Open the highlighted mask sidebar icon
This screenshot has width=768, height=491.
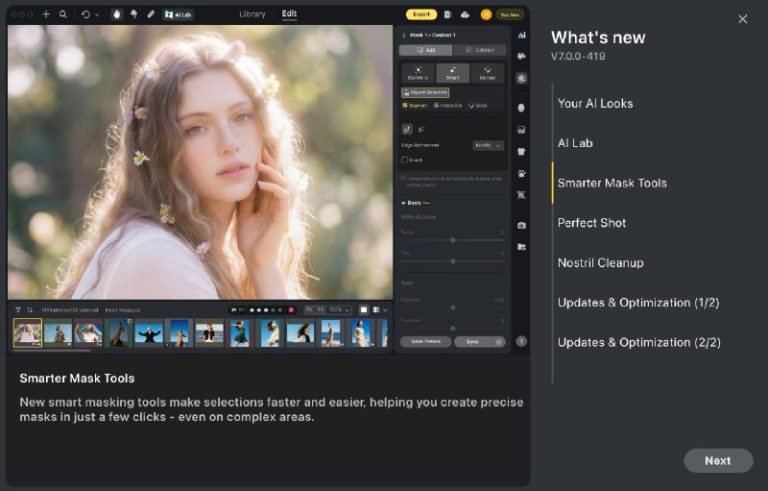tap(522, 78)
